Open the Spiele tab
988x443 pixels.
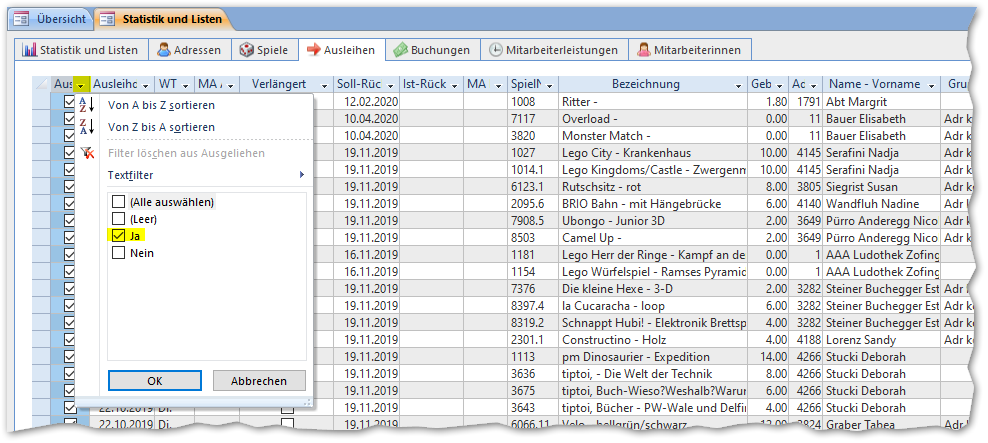(x=264, y=50)
